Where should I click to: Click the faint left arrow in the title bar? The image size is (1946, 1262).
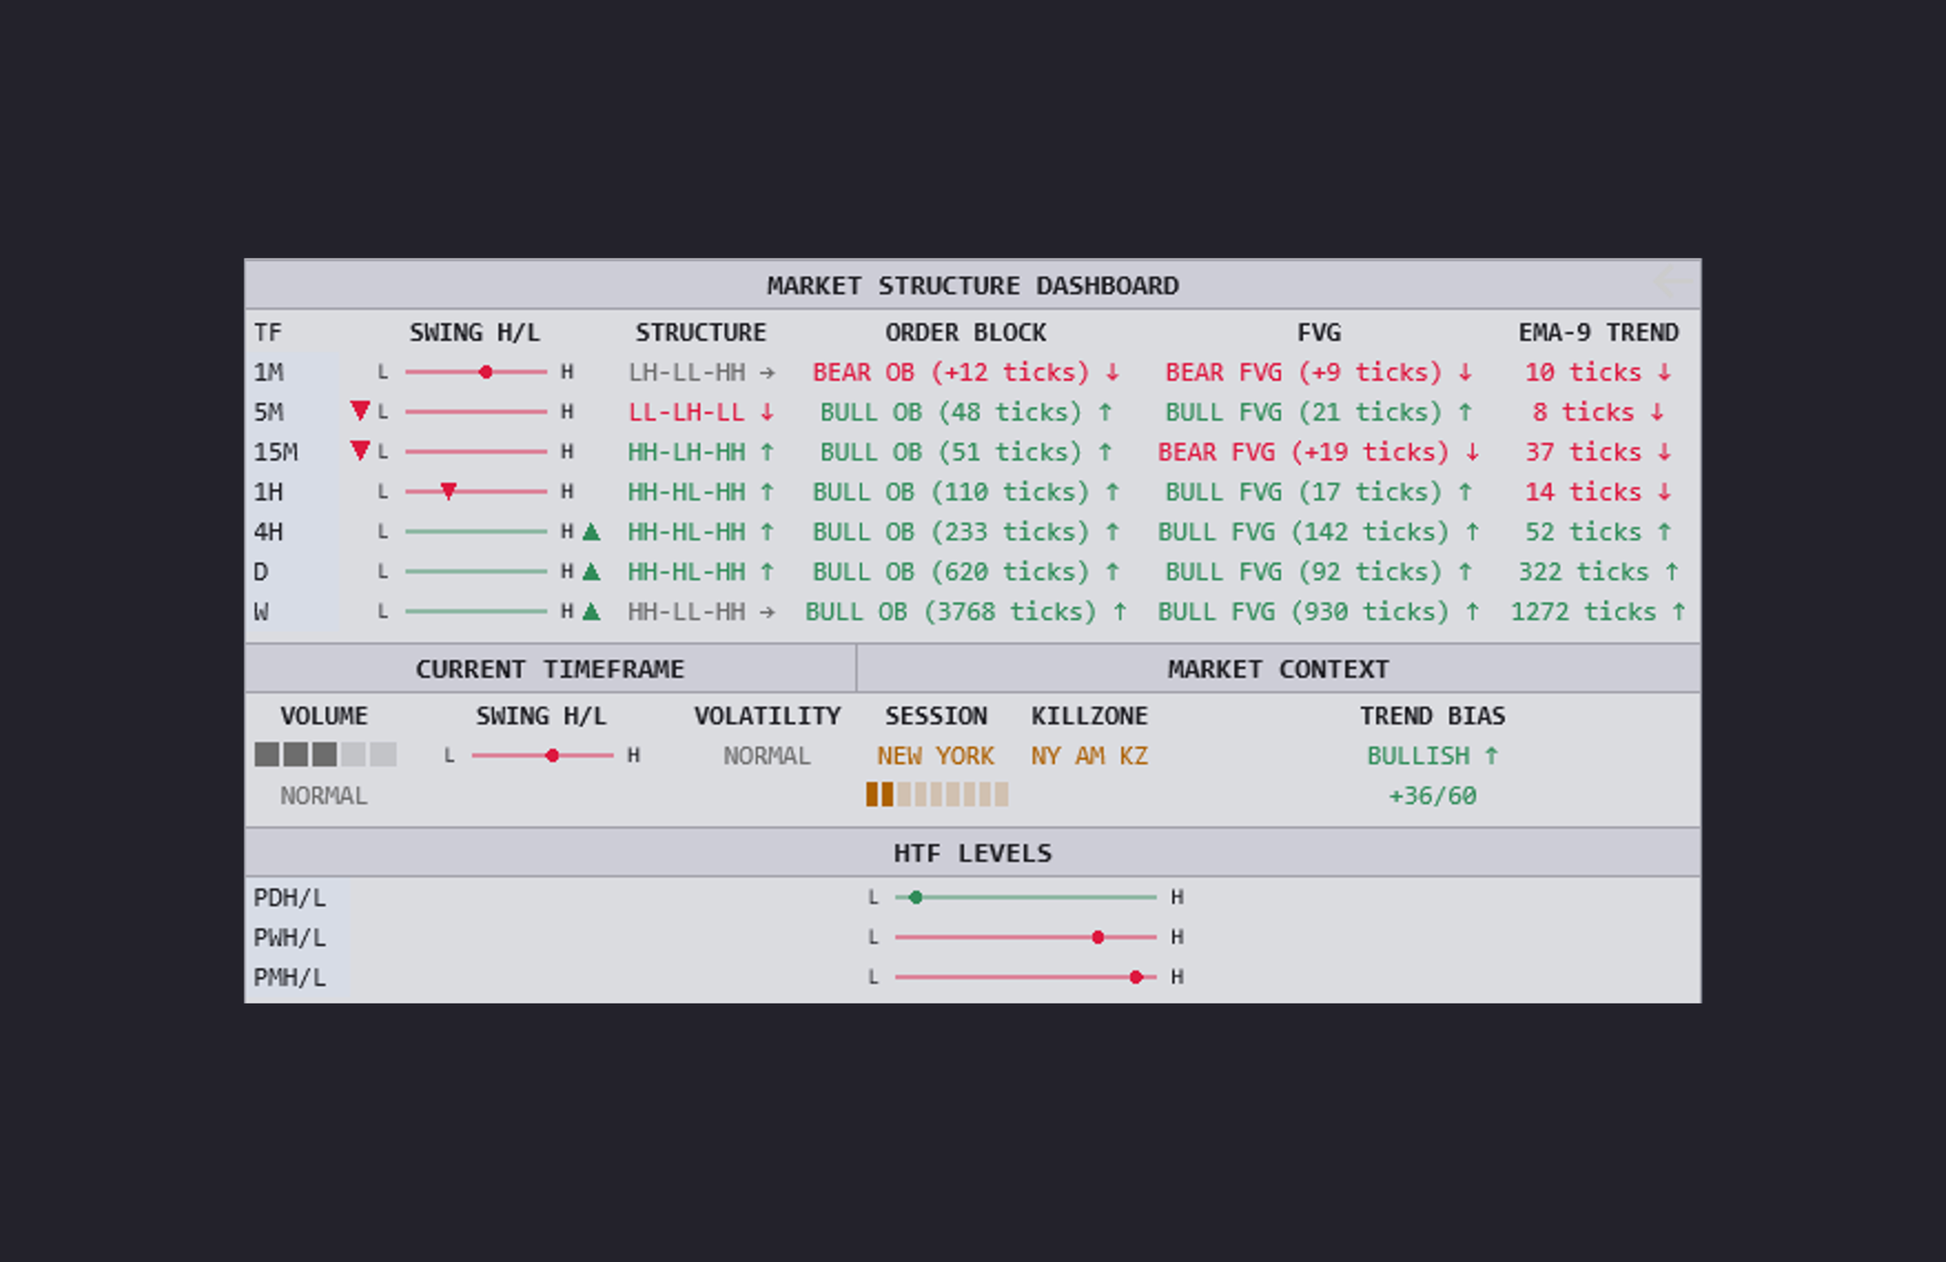point(1676,282)
